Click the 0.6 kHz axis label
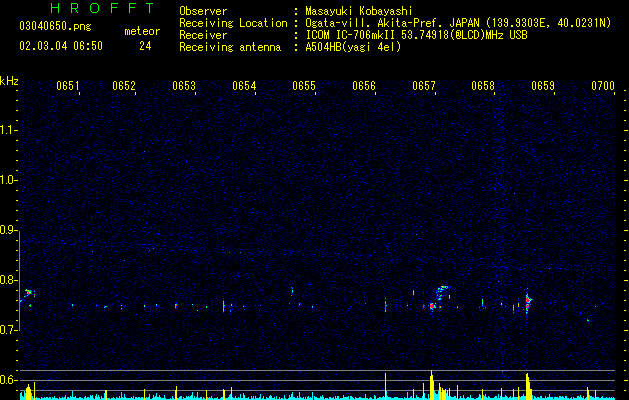Image resolution: width=629 pixels, height=400 pixels. (9, 380)
